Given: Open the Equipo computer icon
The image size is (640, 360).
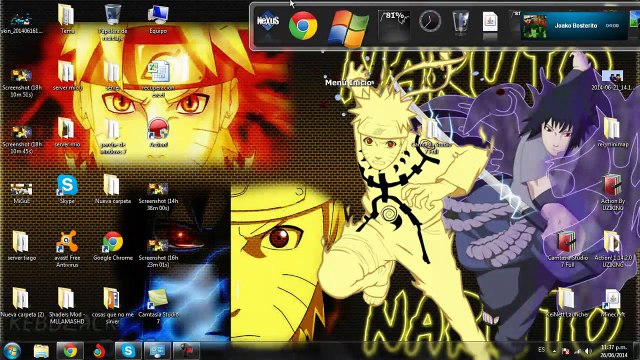Looking at the screenshot, I should [158, 19].
